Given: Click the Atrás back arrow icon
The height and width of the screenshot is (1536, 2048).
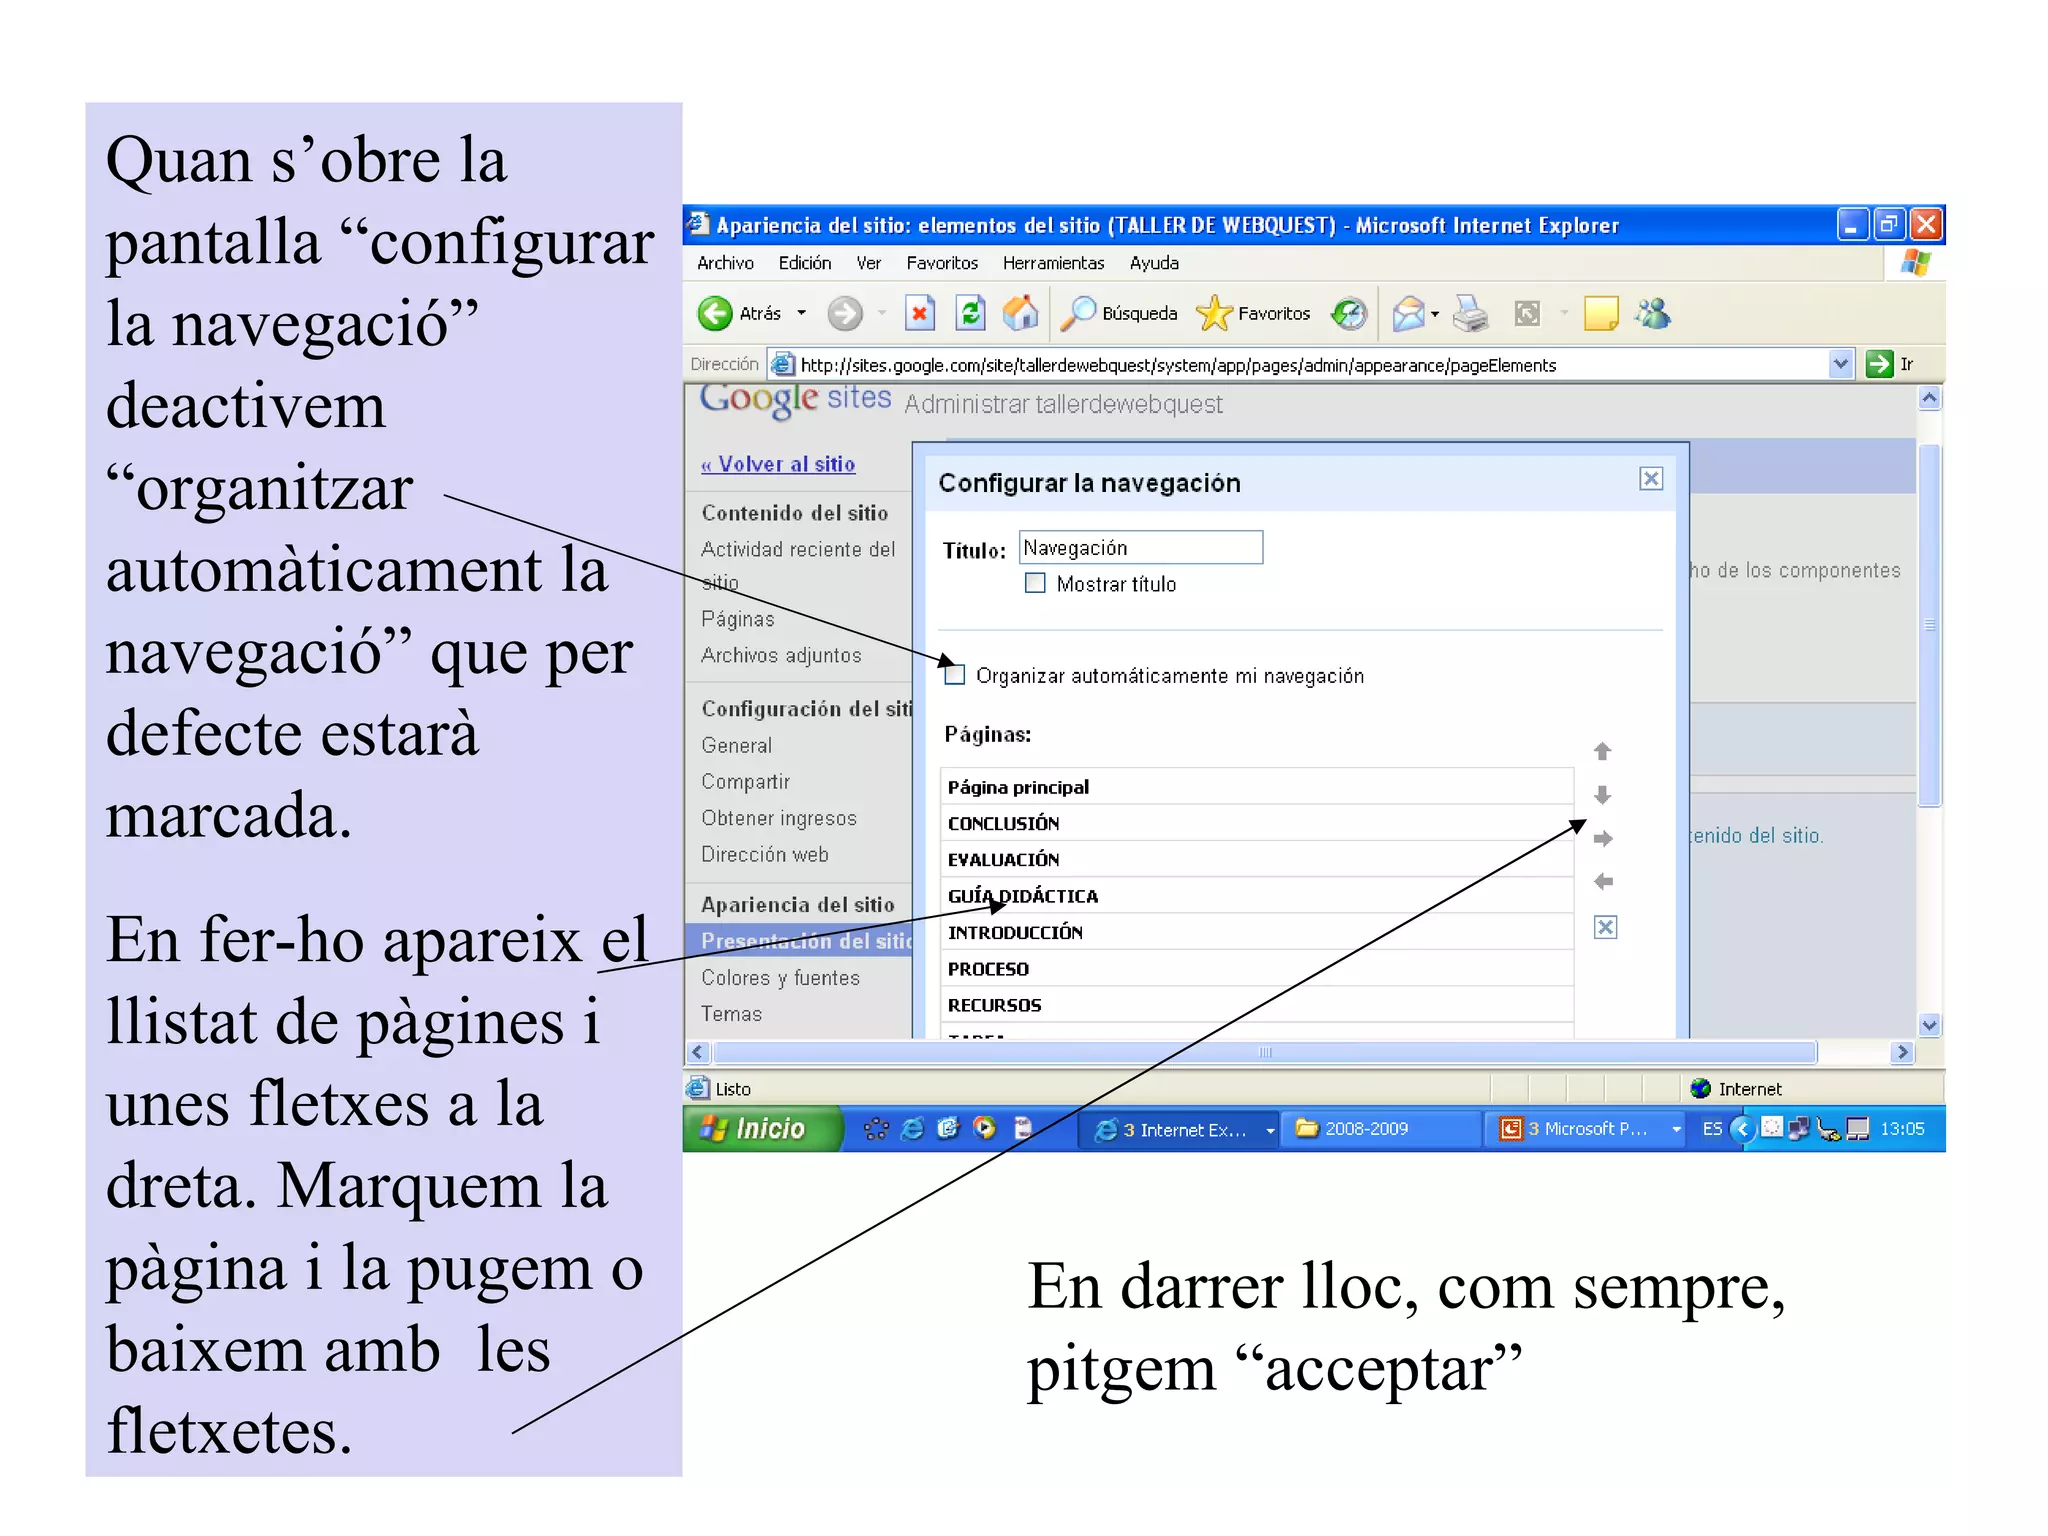Looking at the screenshot, I should 714,314.
